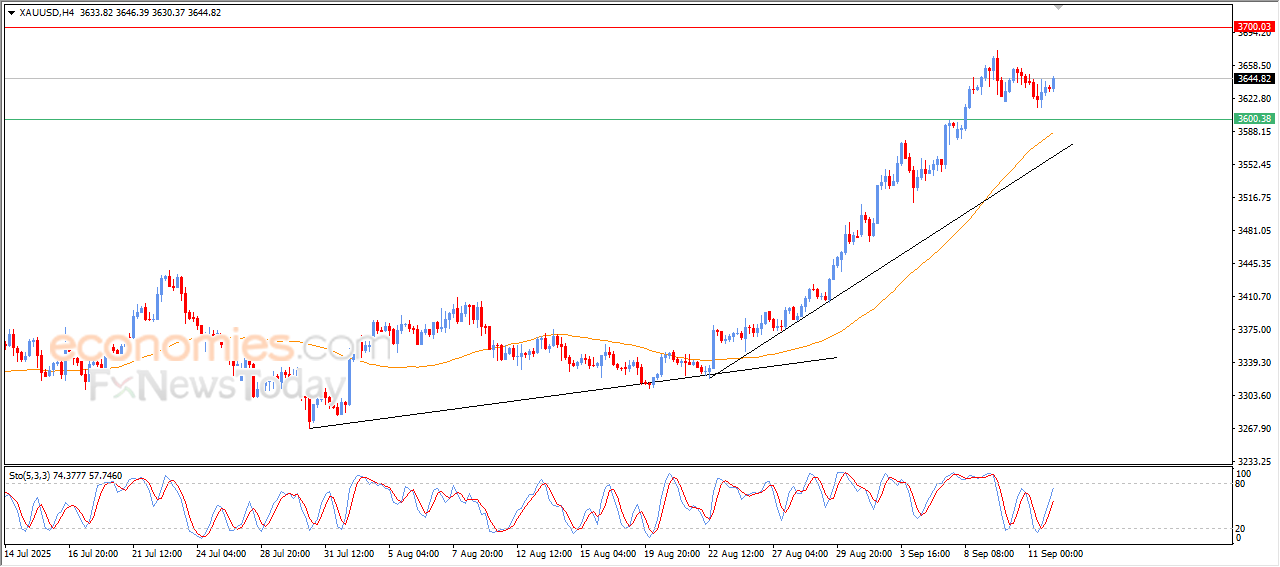The height and width of the screenshot is (567, 1280).
Task: Click the 14 Jul 2025 date label
Action: tap(26, 553)
